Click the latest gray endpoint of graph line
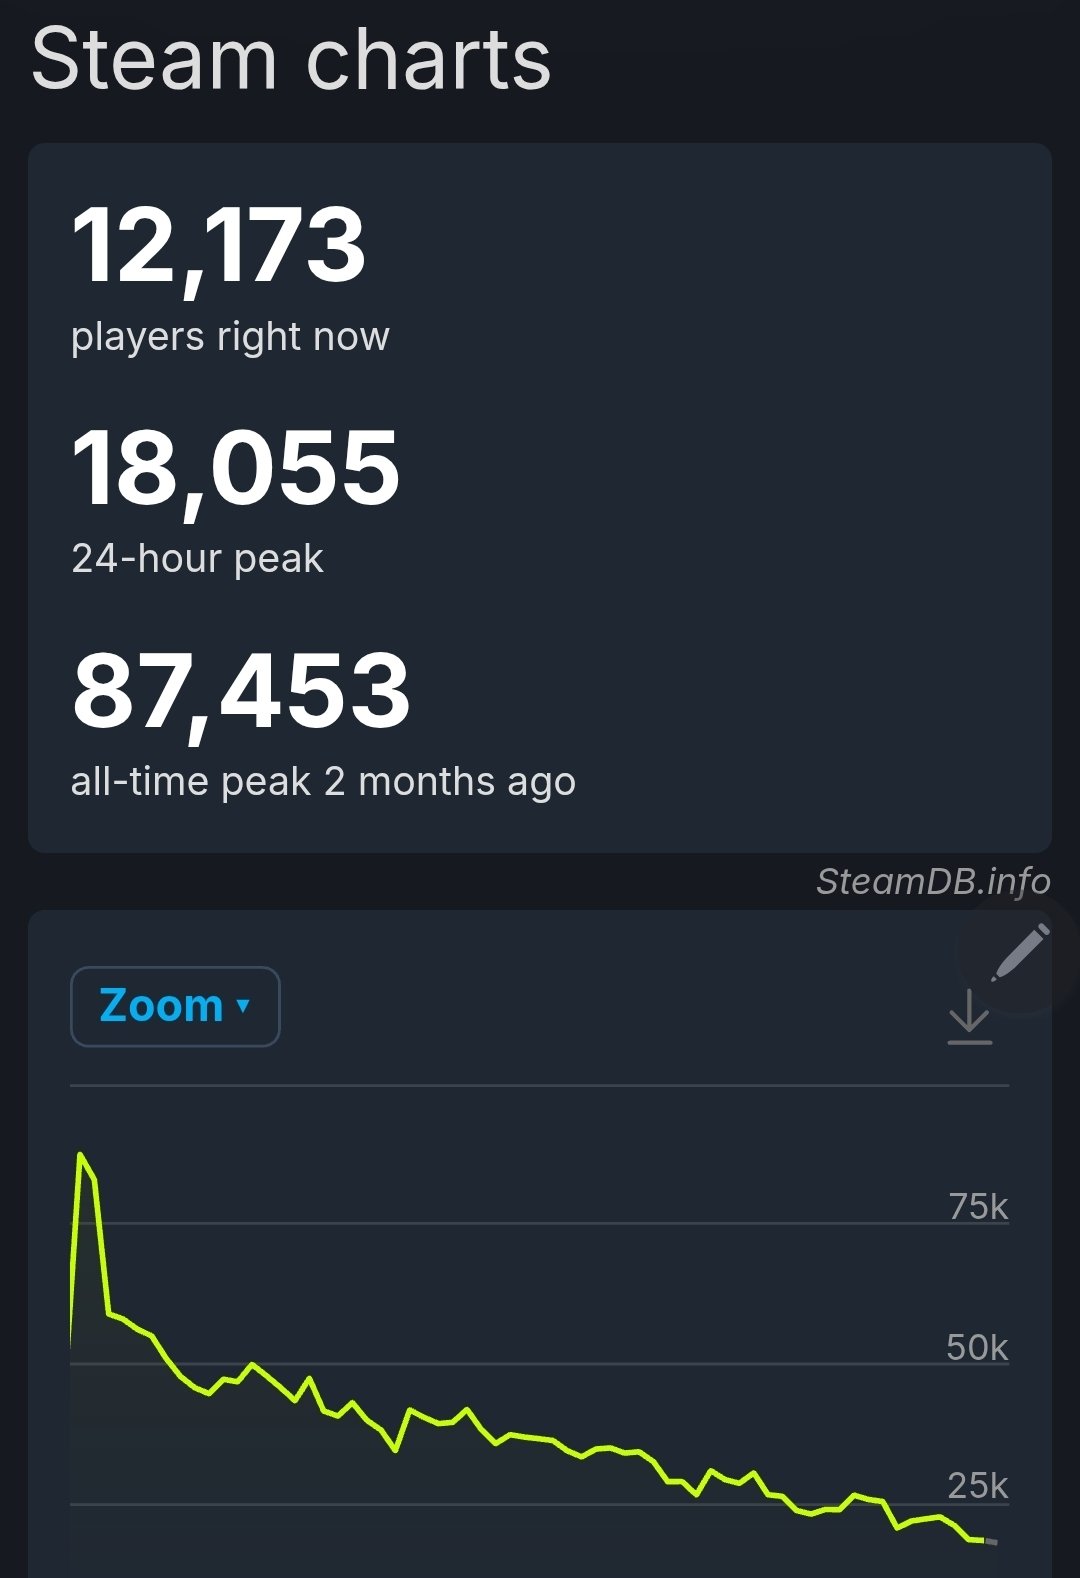1080x1578 pixels. point(990,1542)
